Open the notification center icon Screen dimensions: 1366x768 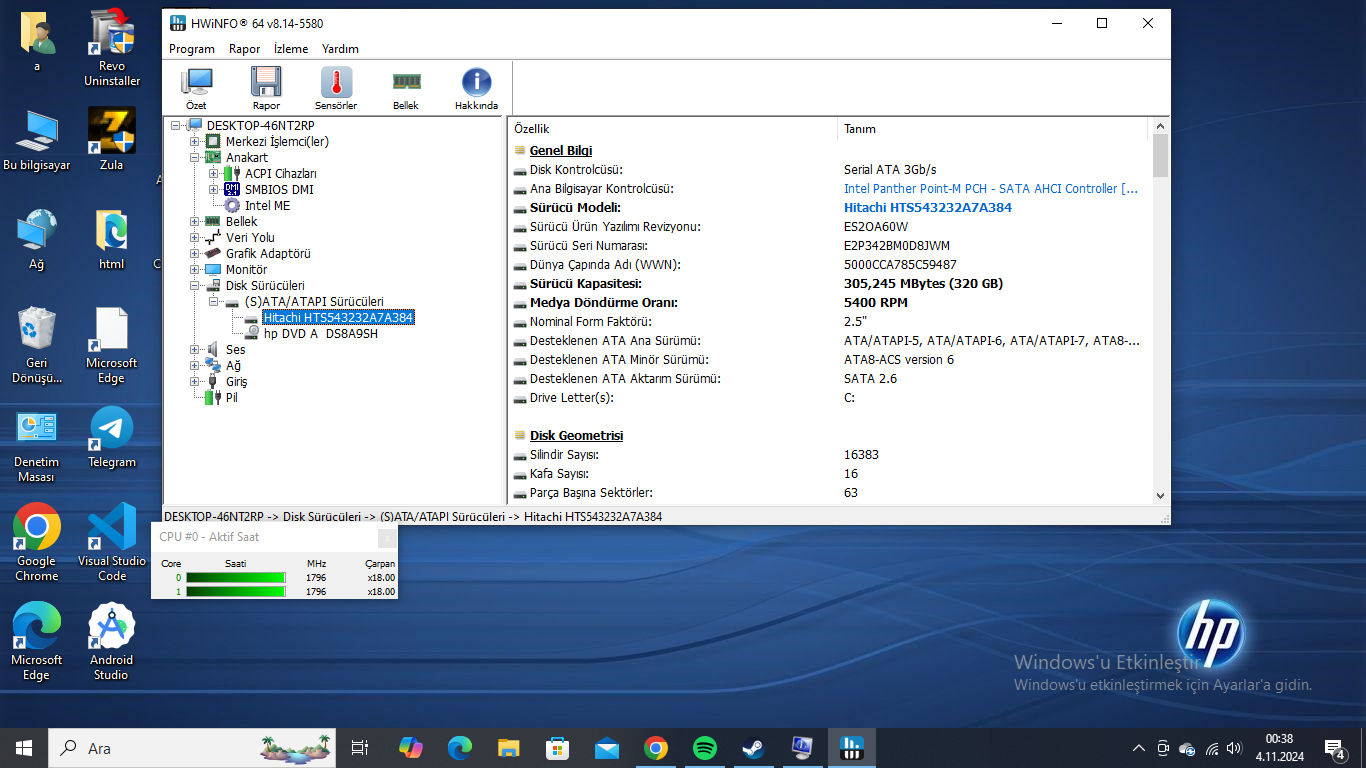[1334, 748]
